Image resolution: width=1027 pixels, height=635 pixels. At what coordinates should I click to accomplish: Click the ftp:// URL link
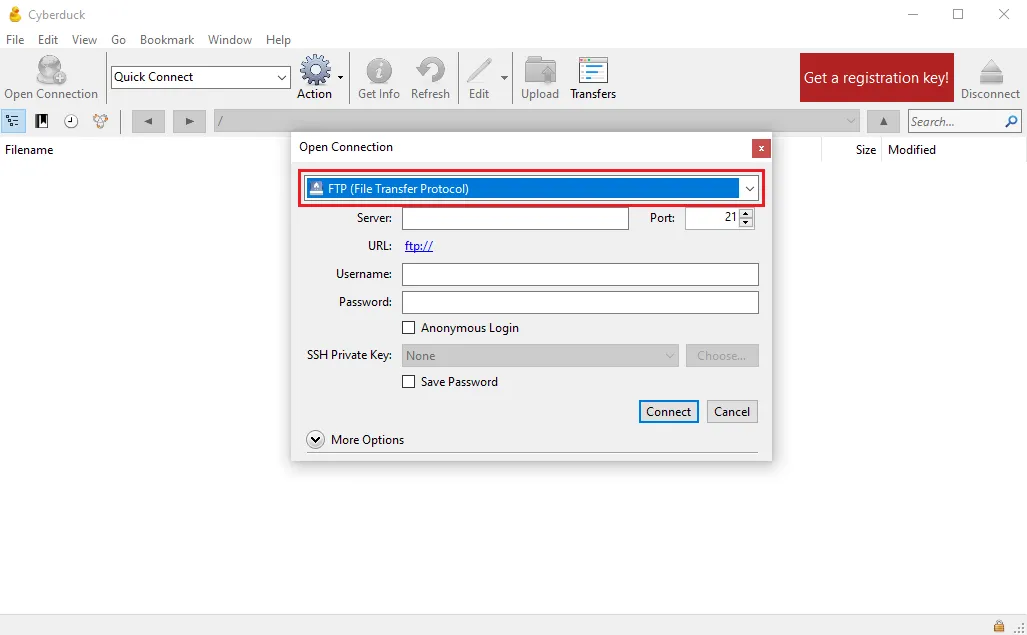[x=419, y=246]
